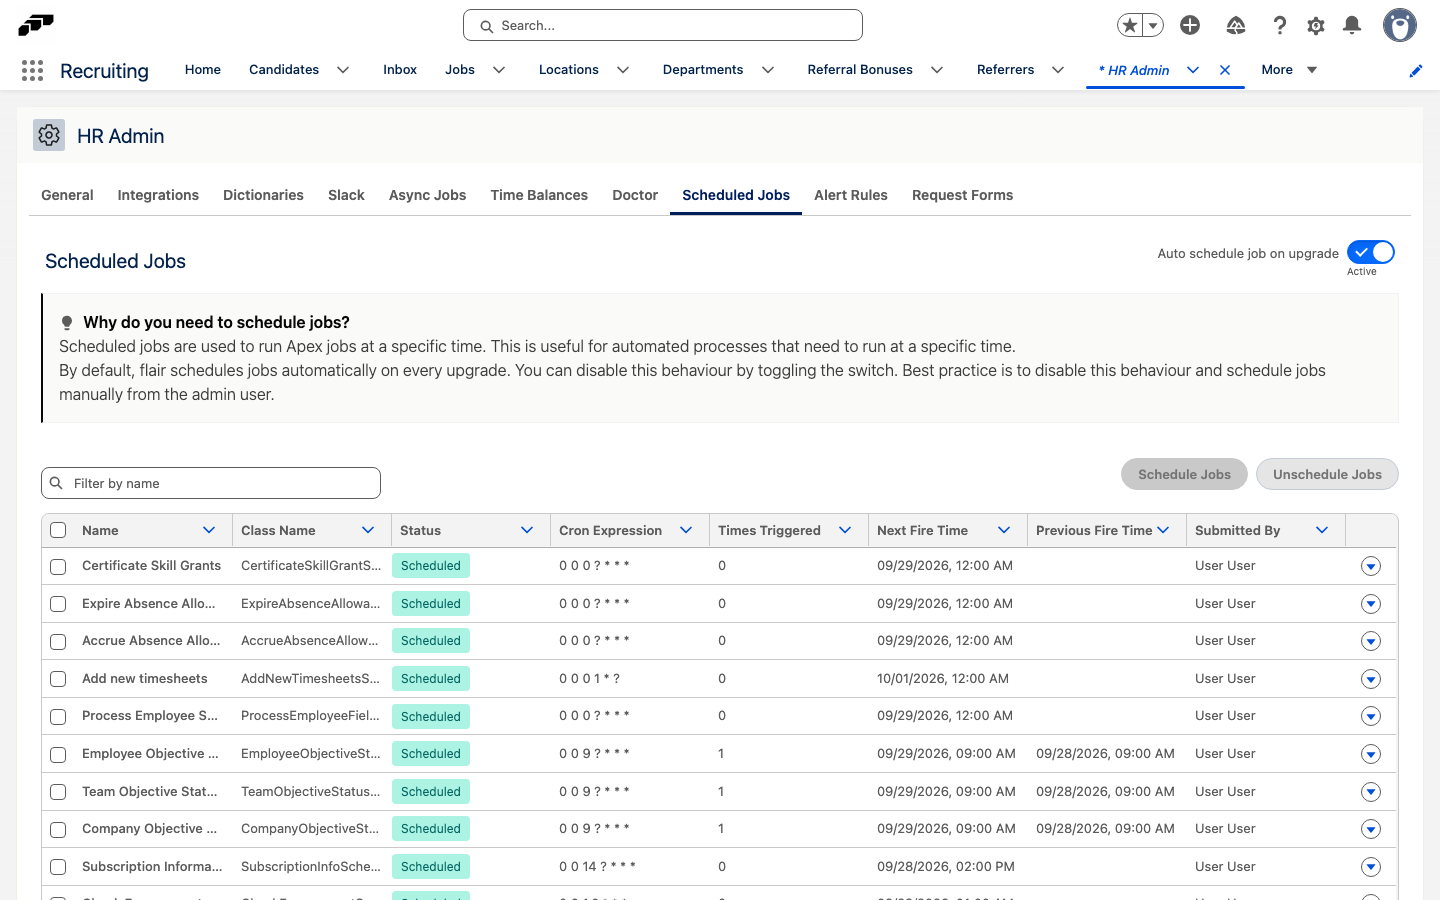The height and width of the screenshot is (900, 1440).
Task: Open the Cron Expression column menu
Action: (686, 530)
